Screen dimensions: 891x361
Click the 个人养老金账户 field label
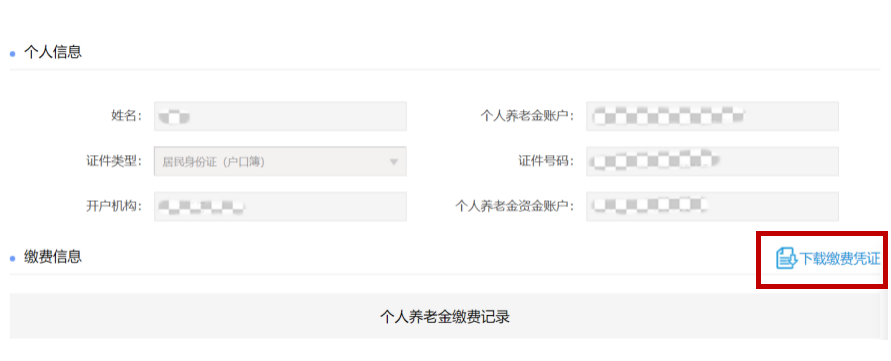[527, 116]
